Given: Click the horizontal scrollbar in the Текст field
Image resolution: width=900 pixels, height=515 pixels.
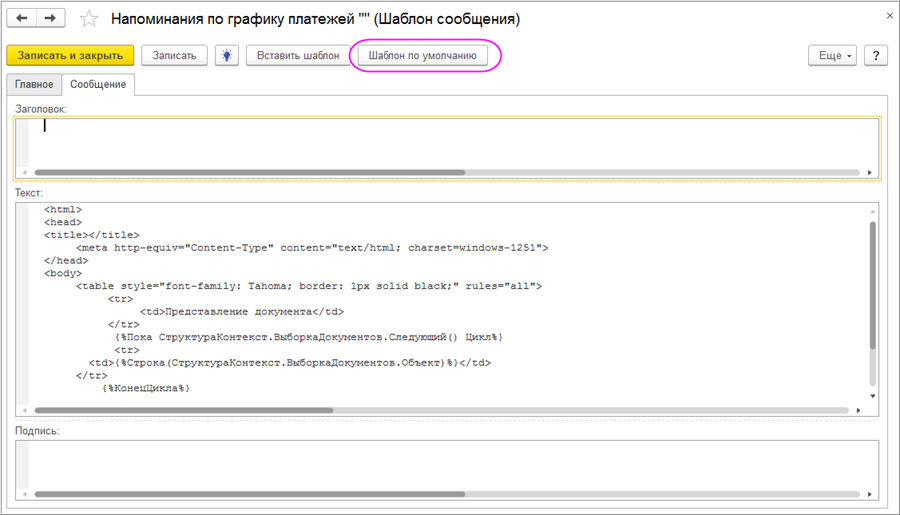Looking at the screenshot, I should [184, 410].
